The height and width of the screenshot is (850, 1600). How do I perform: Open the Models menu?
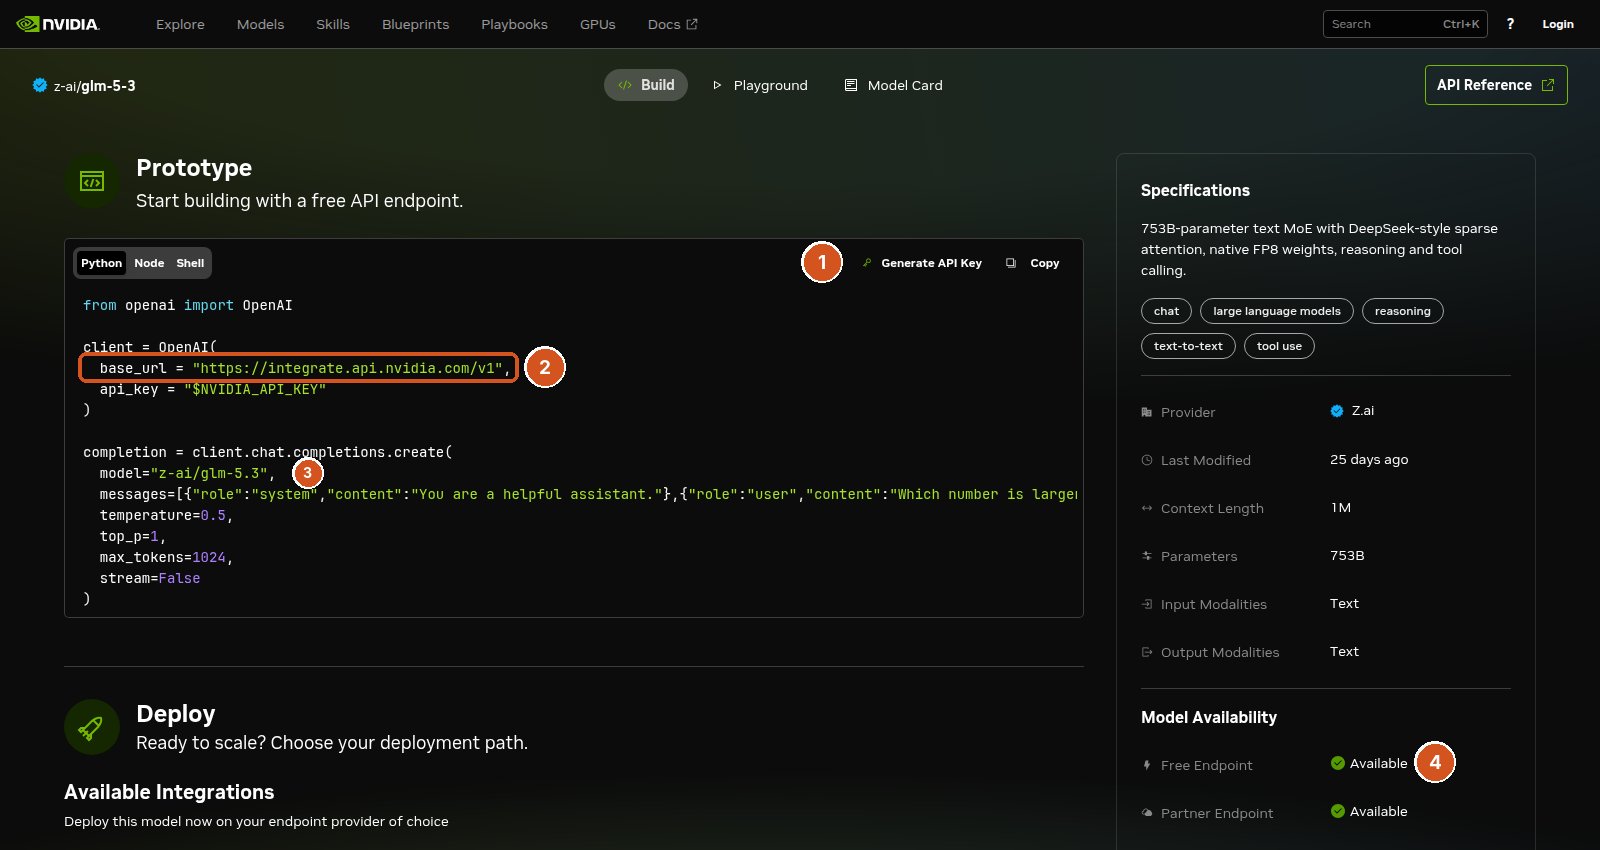(x=261, y=24)
